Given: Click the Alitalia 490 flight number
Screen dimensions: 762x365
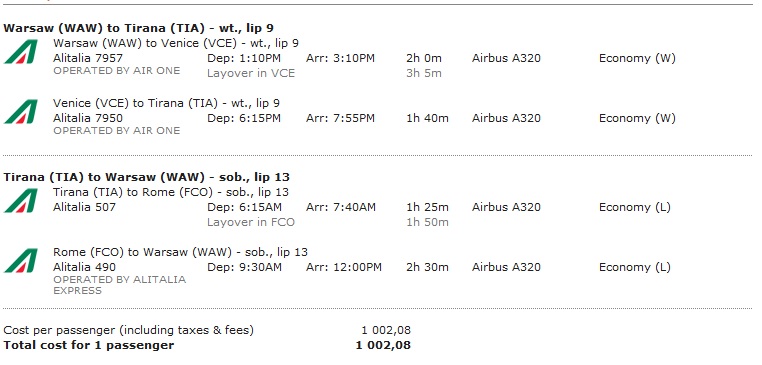Looking at the screenshot, I should point(85,267).
